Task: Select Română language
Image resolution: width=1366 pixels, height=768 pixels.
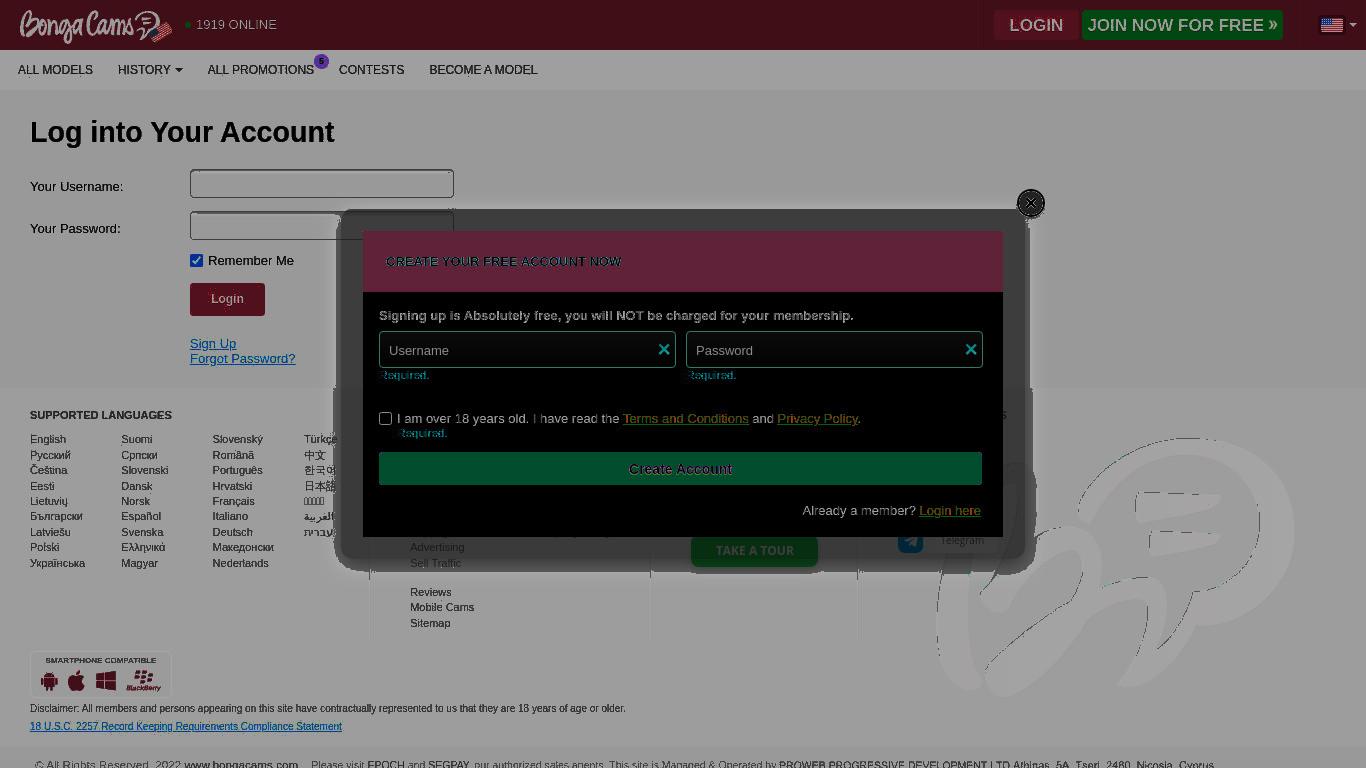Action: click(x=233, y=455)
